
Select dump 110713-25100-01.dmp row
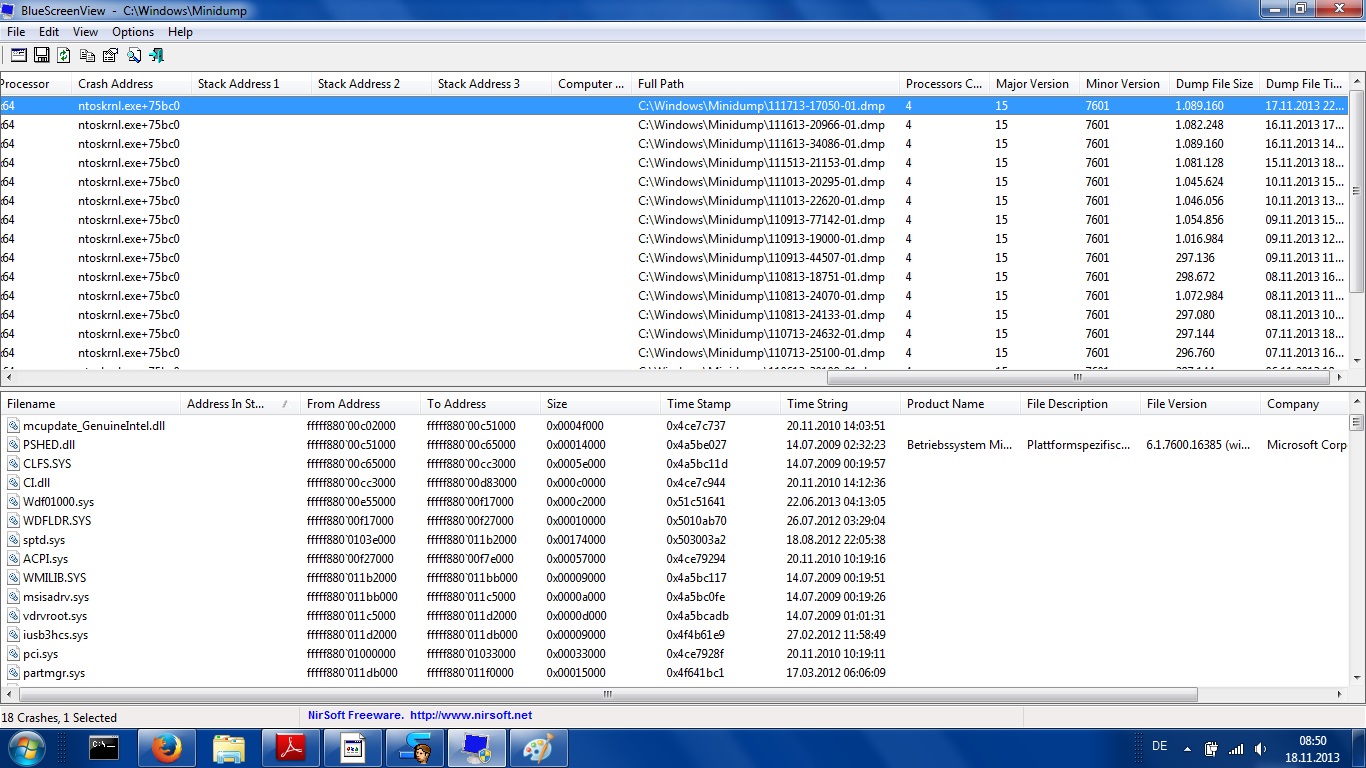coord(674,353)
